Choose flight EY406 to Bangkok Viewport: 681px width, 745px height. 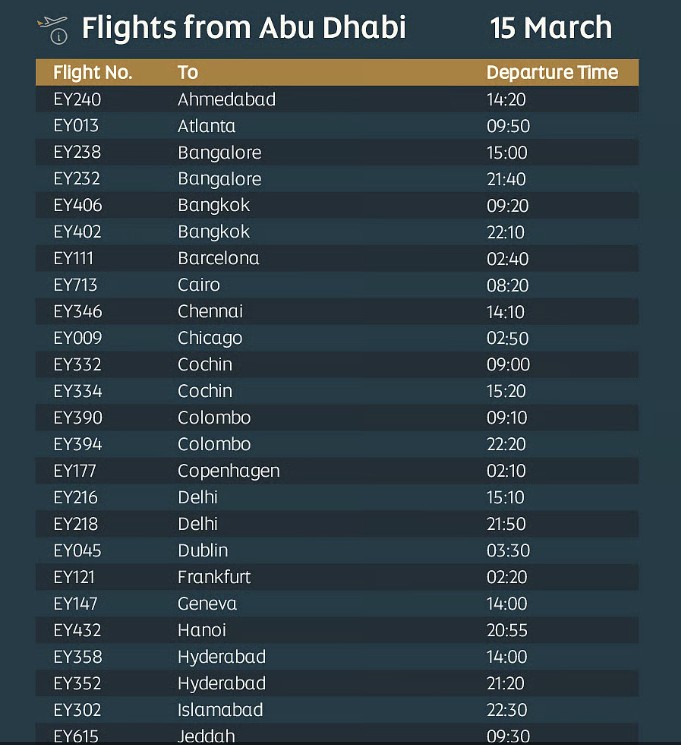point(337,205)
